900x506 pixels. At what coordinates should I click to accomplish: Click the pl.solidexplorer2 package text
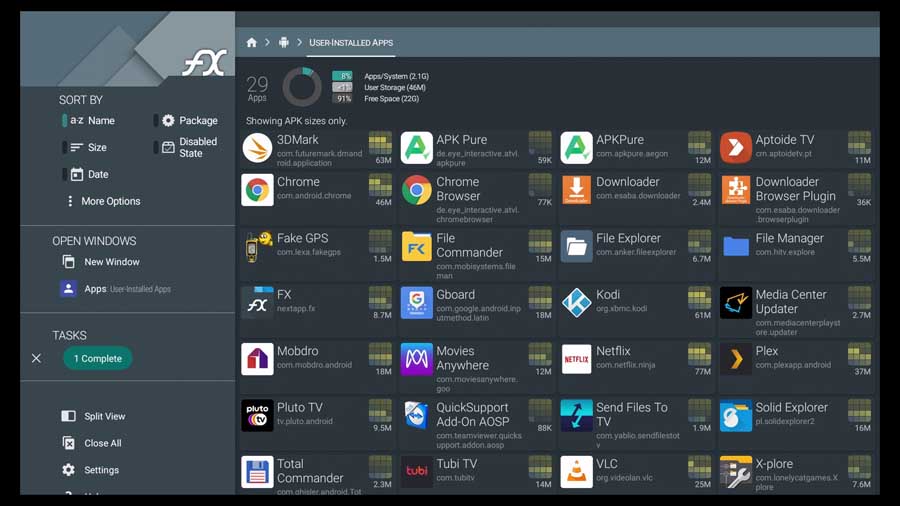785,421
